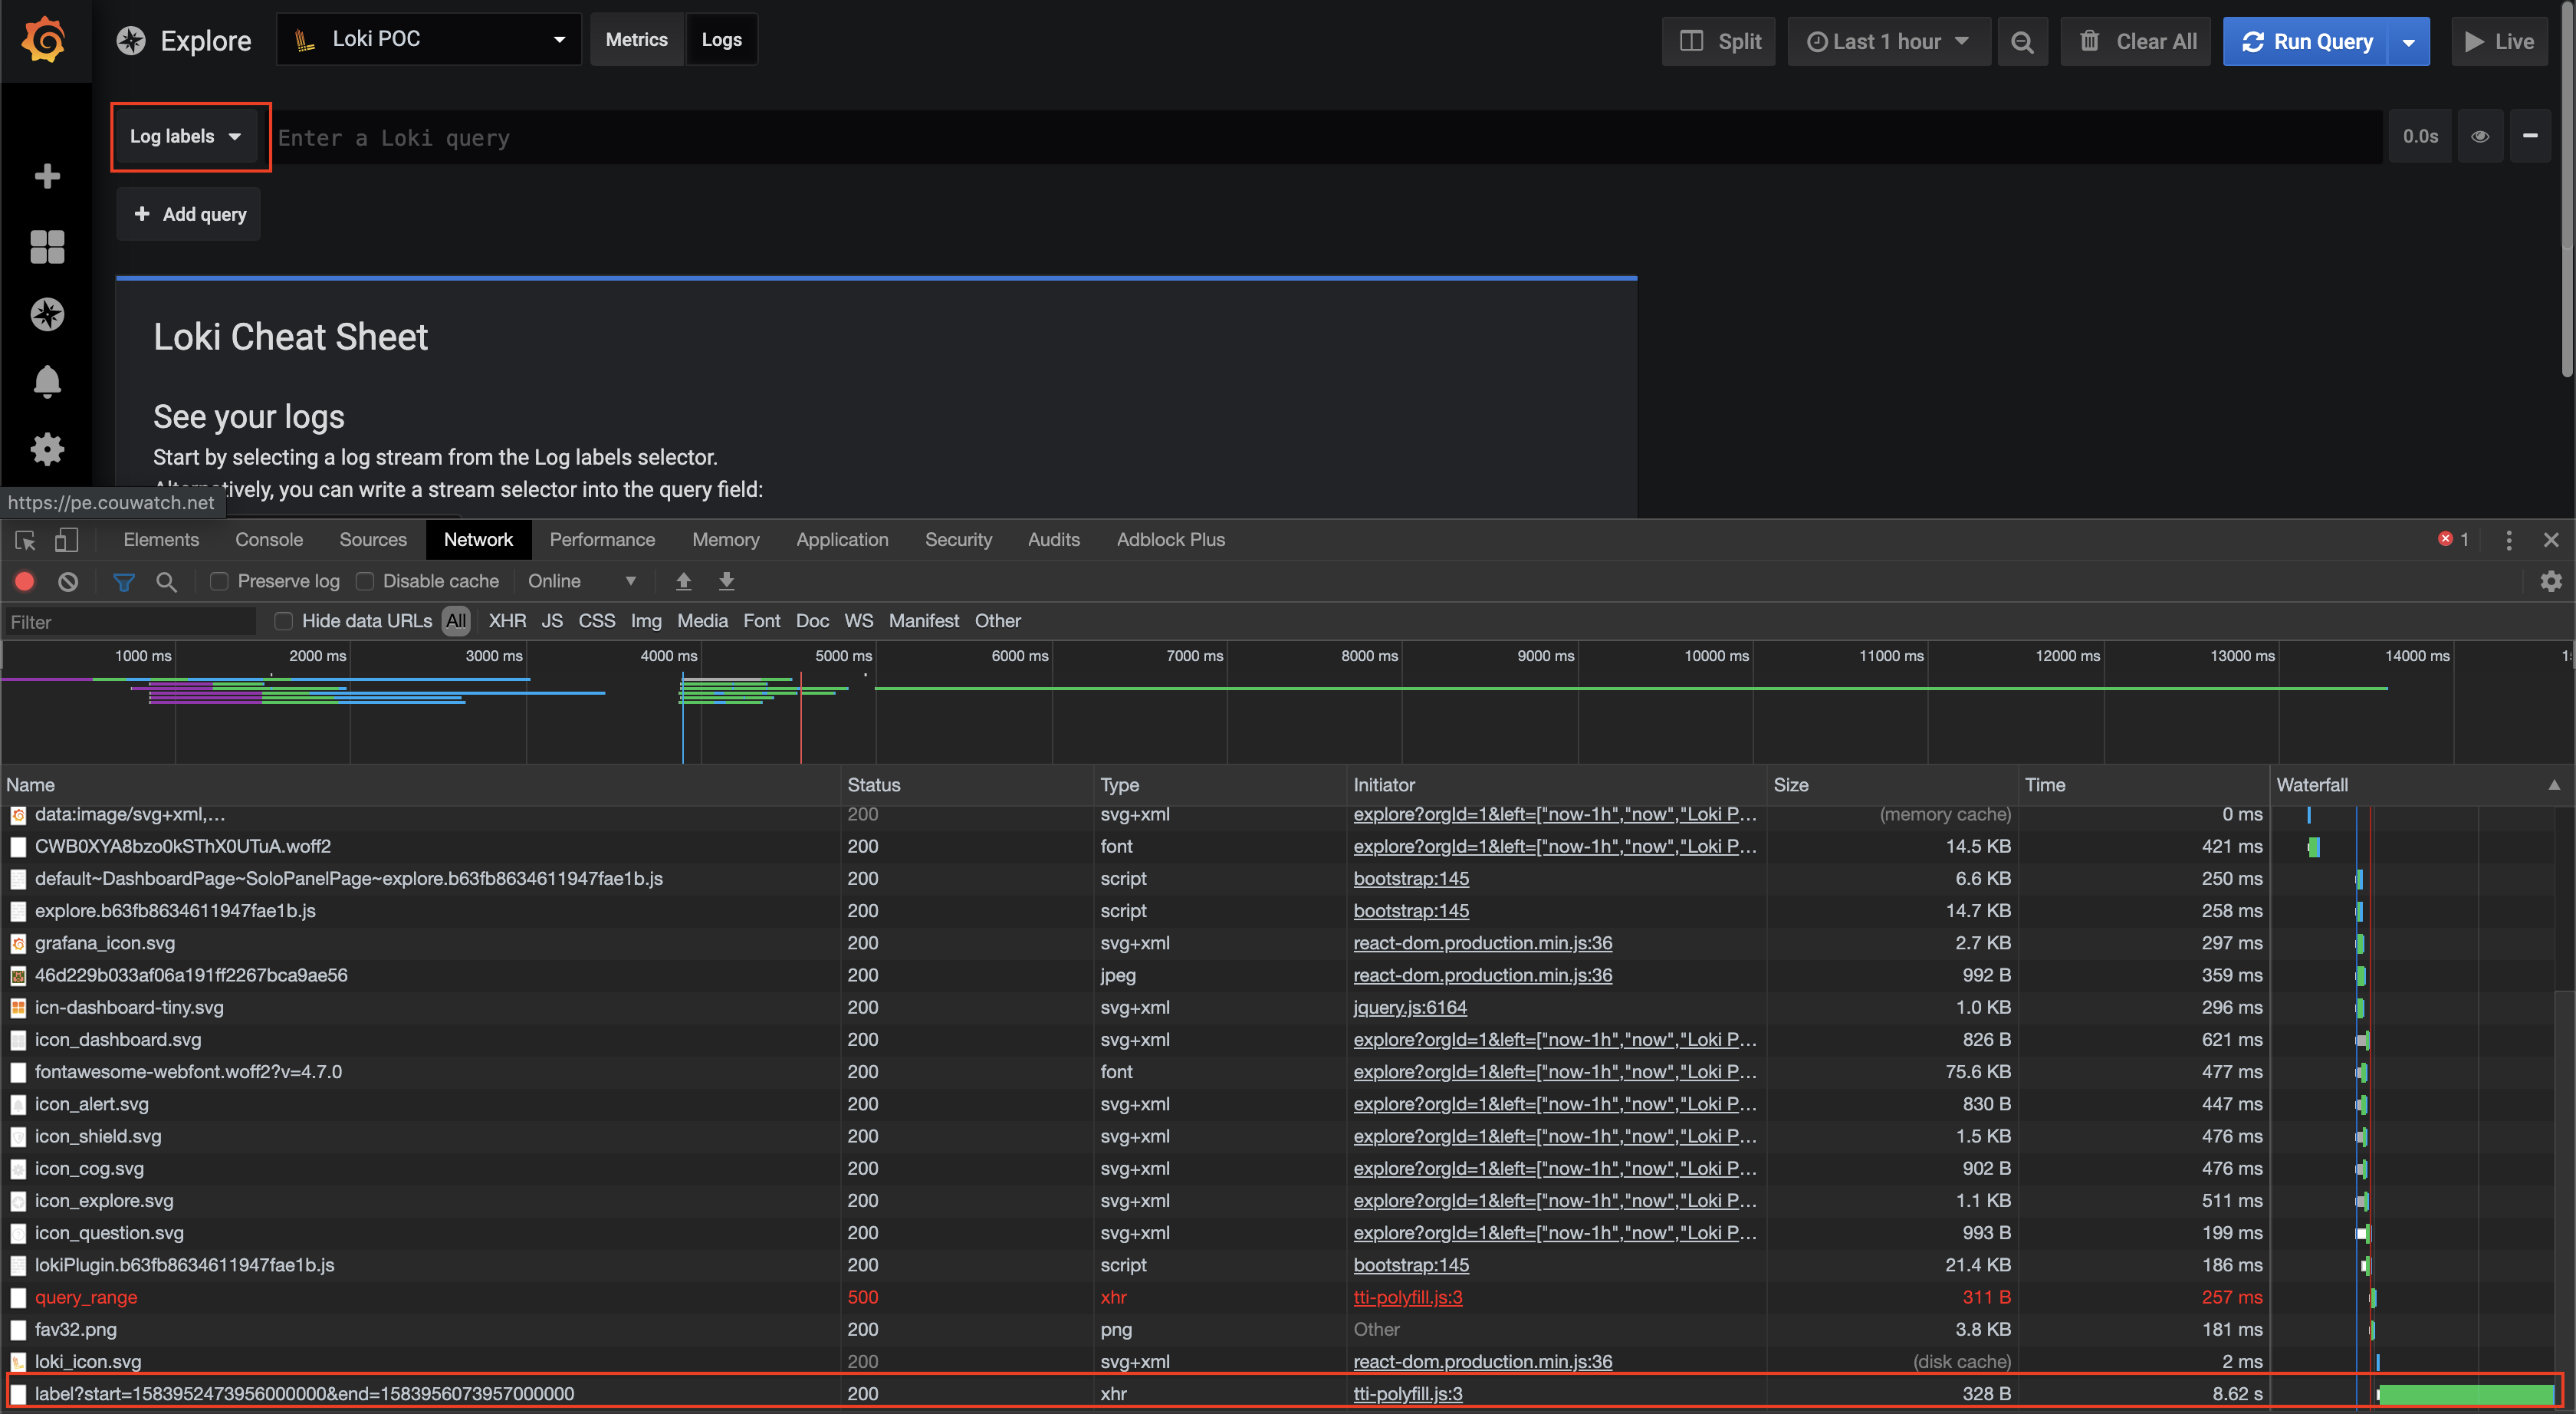2576x1414 pixels.
Task: Open the Log labels dropdown
Action: pos(187,136)
